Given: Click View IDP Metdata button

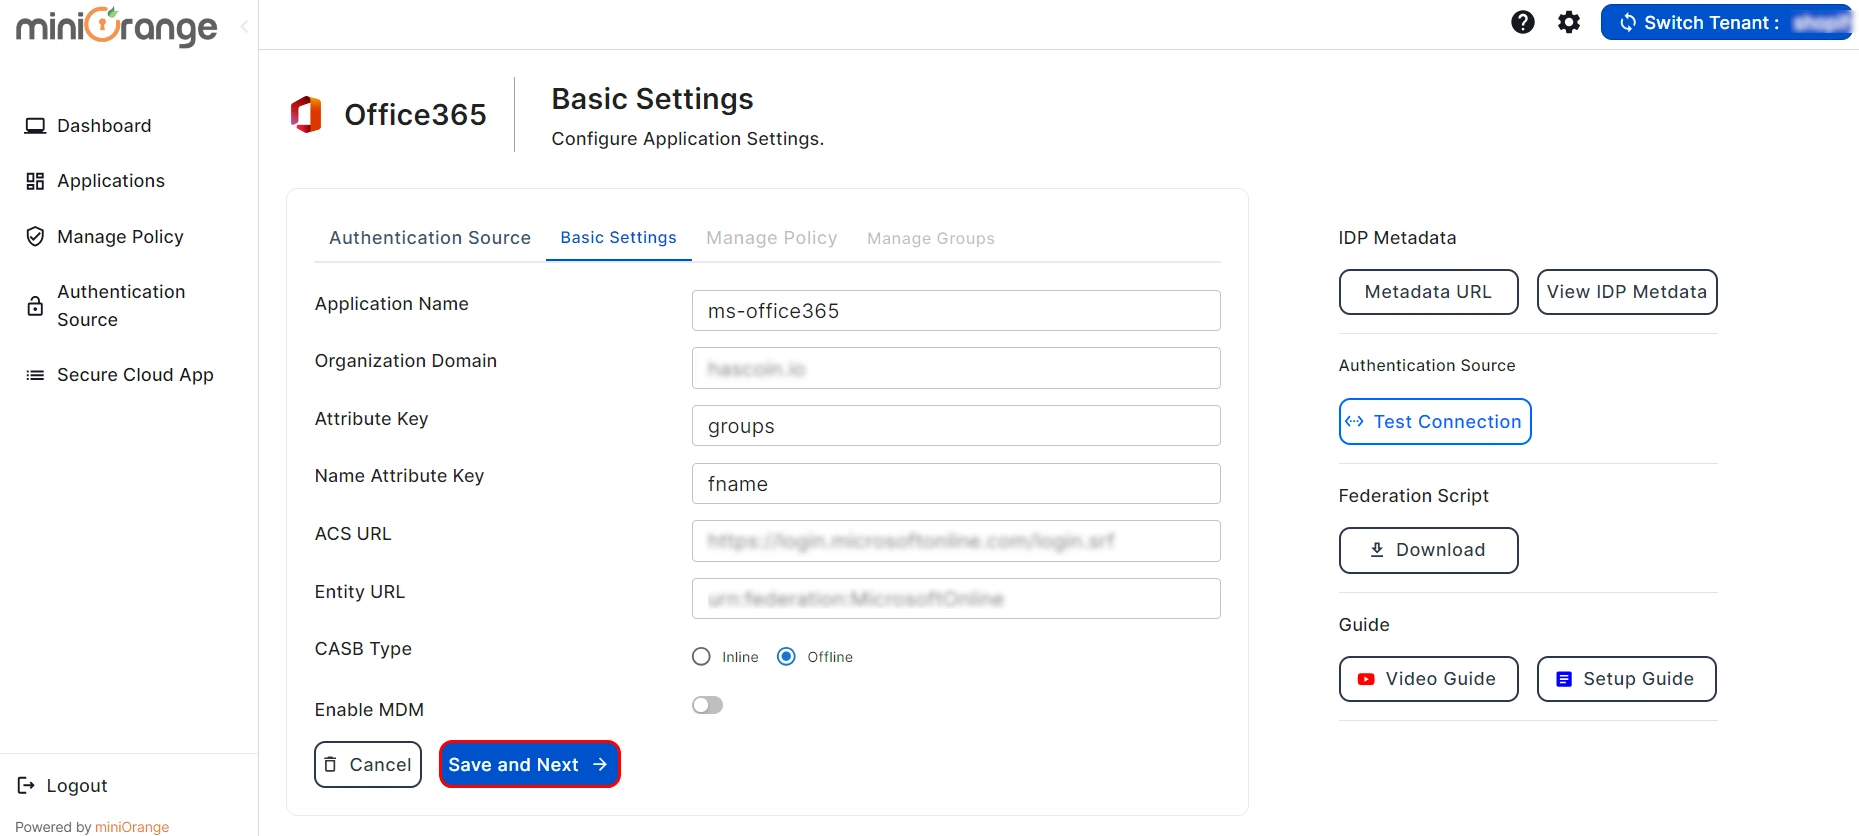Looking at the screenshot, I should pos(1627,292).
